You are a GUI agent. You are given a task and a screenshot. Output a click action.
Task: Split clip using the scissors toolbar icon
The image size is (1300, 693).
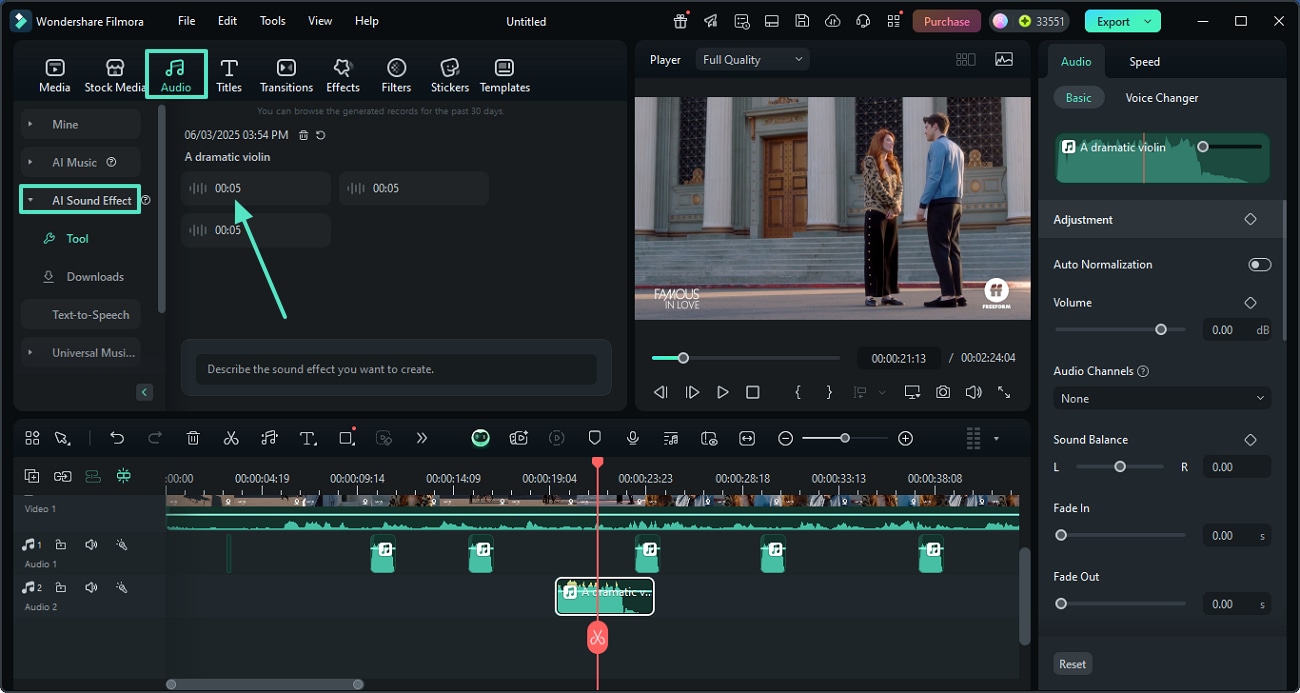point(231,438)
